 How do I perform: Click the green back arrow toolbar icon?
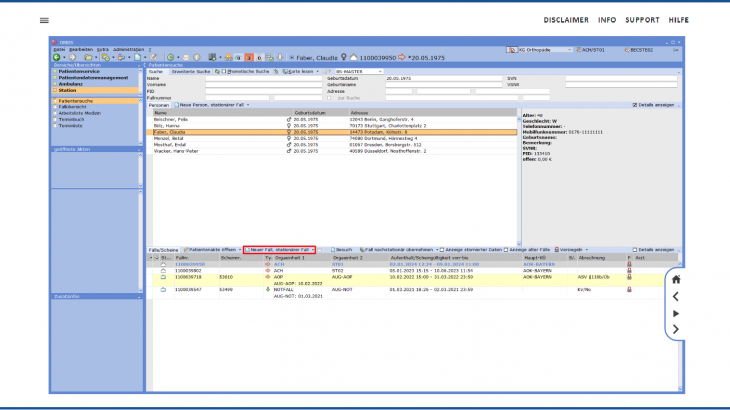[x=56, y=57]
